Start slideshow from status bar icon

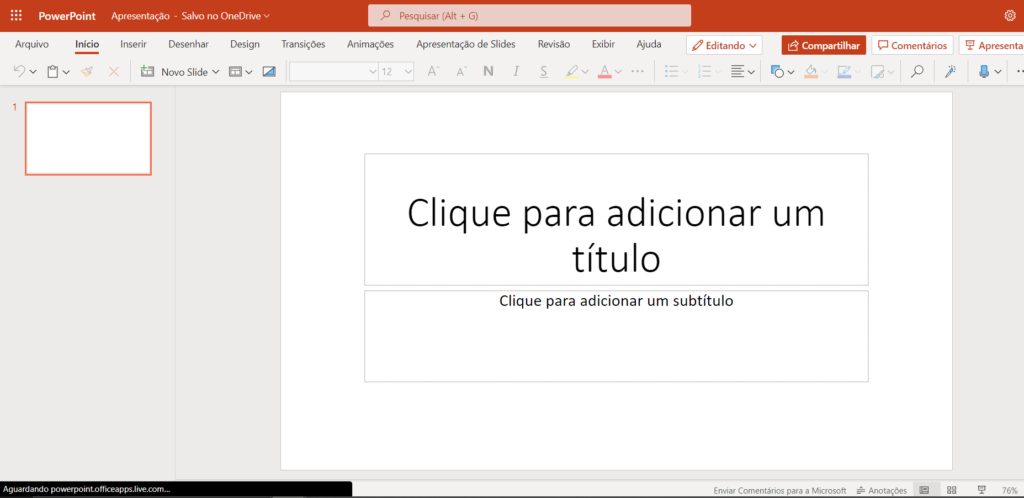981,490
